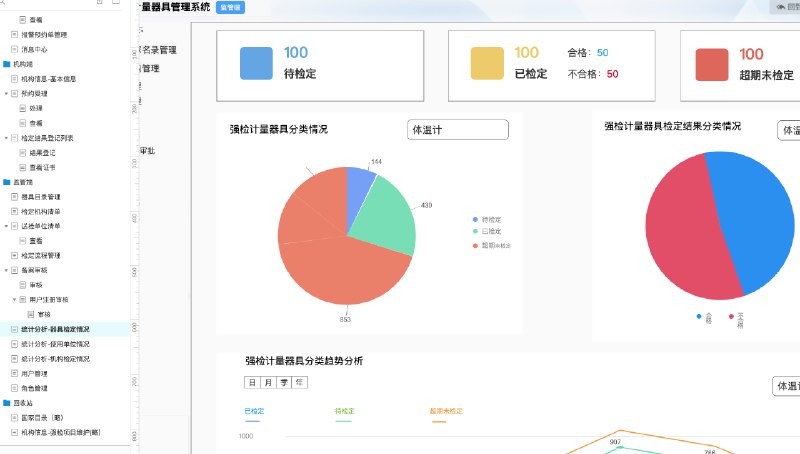Screen dimensions: 800x454
Task: Click the 统计分析-使用单位情况 page icon
Action: coord(14,344)
